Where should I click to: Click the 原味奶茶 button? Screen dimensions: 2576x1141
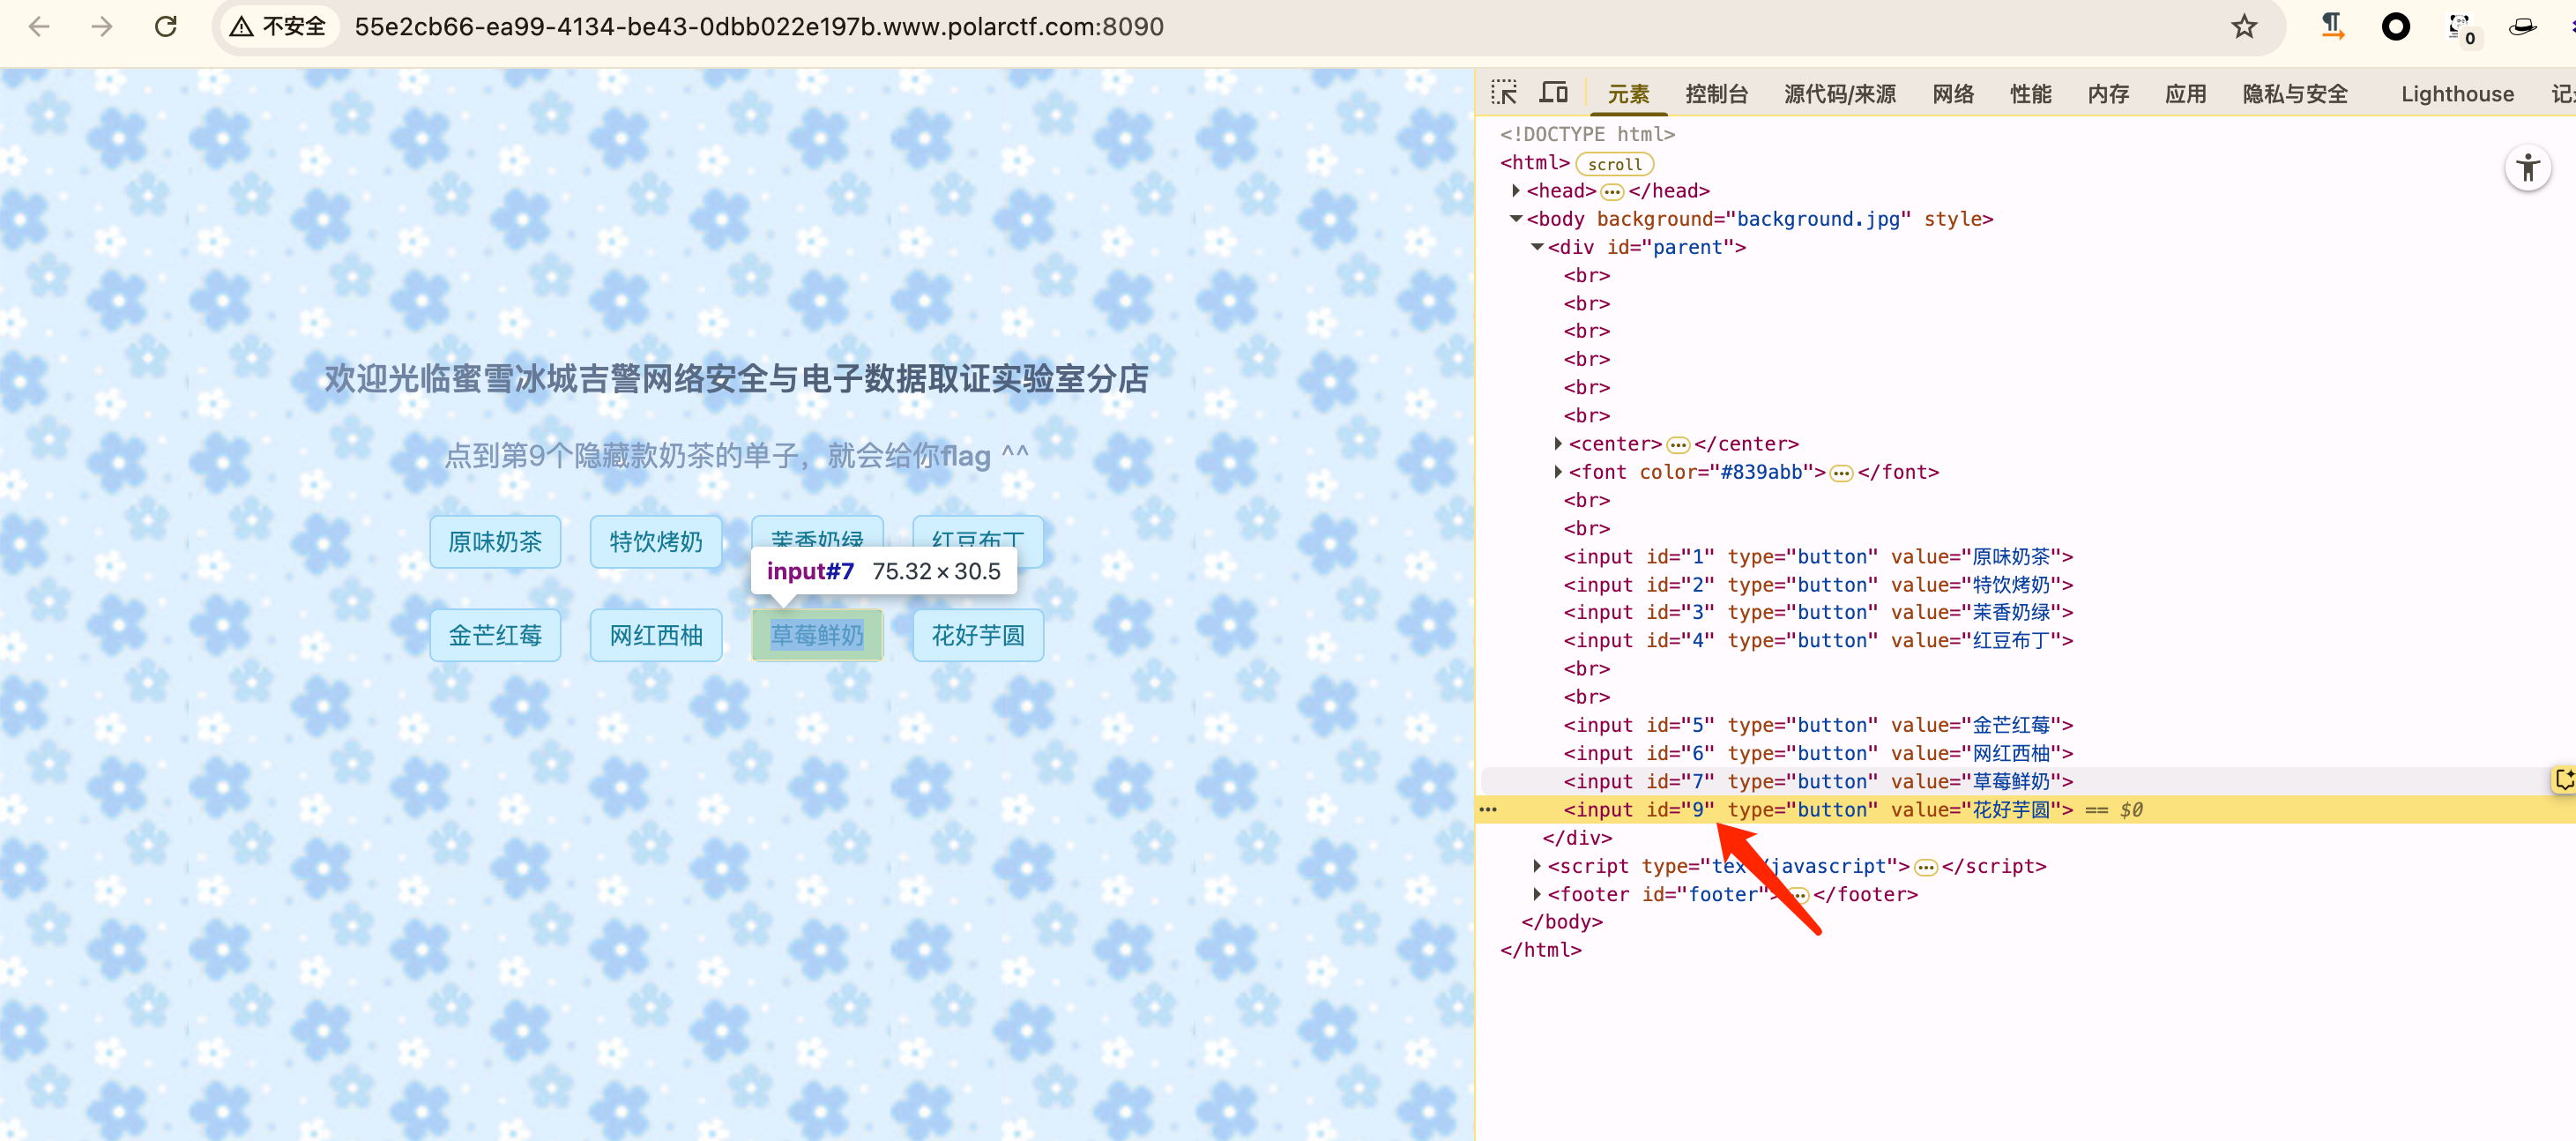pos(495,542)
